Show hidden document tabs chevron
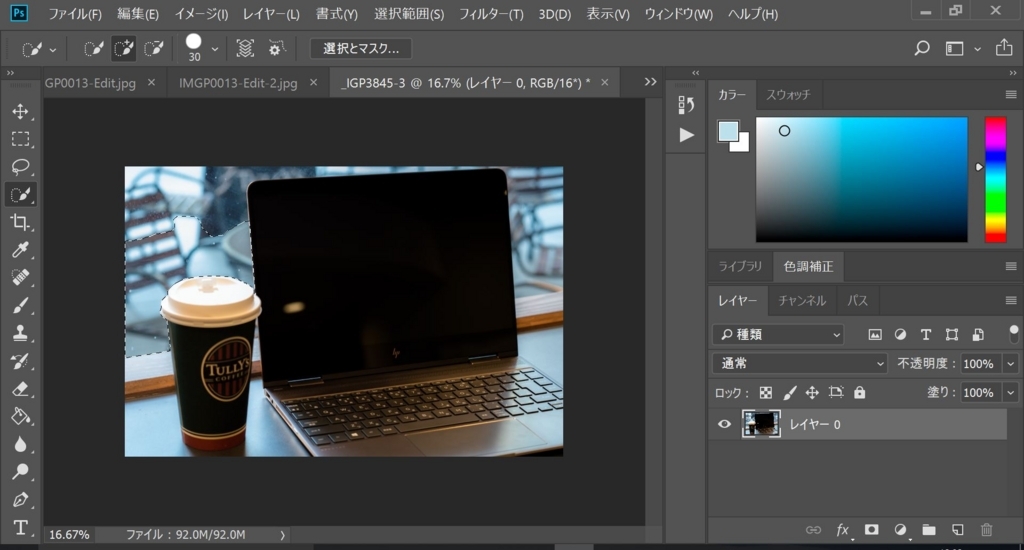Viewport: 1024px width, 550px height. 650,82
